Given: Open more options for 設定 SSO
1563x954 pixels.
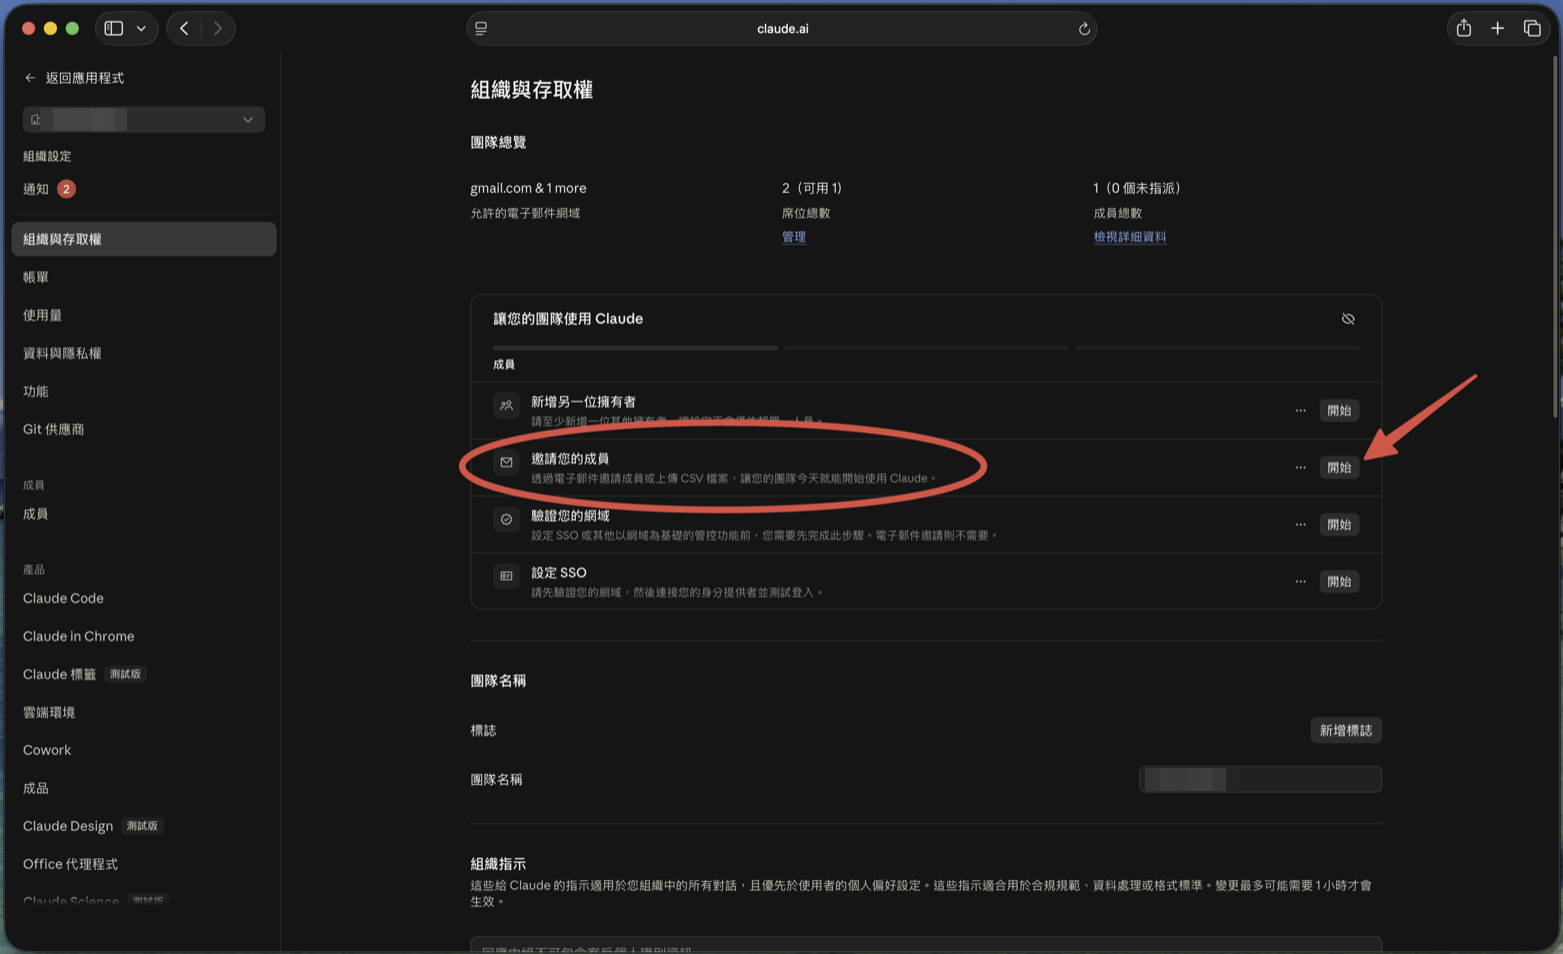Looking at the screenshot, I should [1300, 582].
